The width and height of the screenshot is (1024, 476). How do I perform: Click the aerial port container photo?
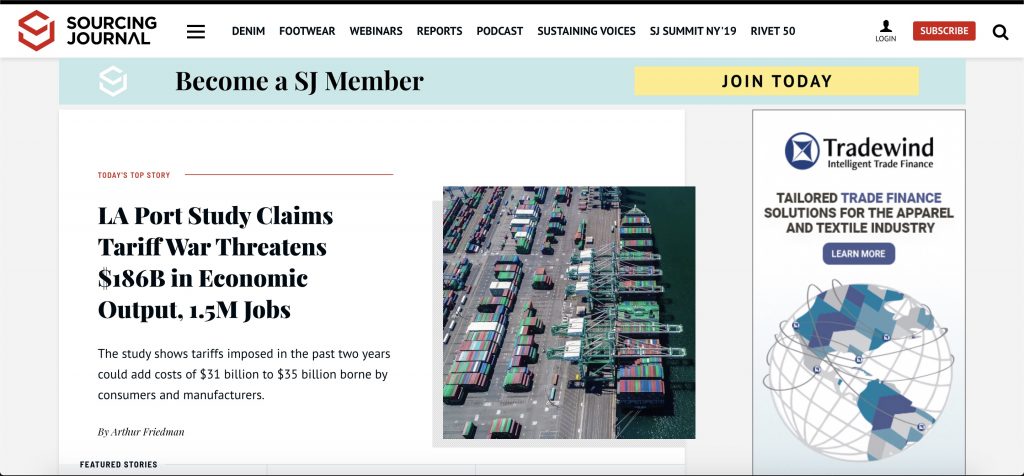(x=569, y=312)
